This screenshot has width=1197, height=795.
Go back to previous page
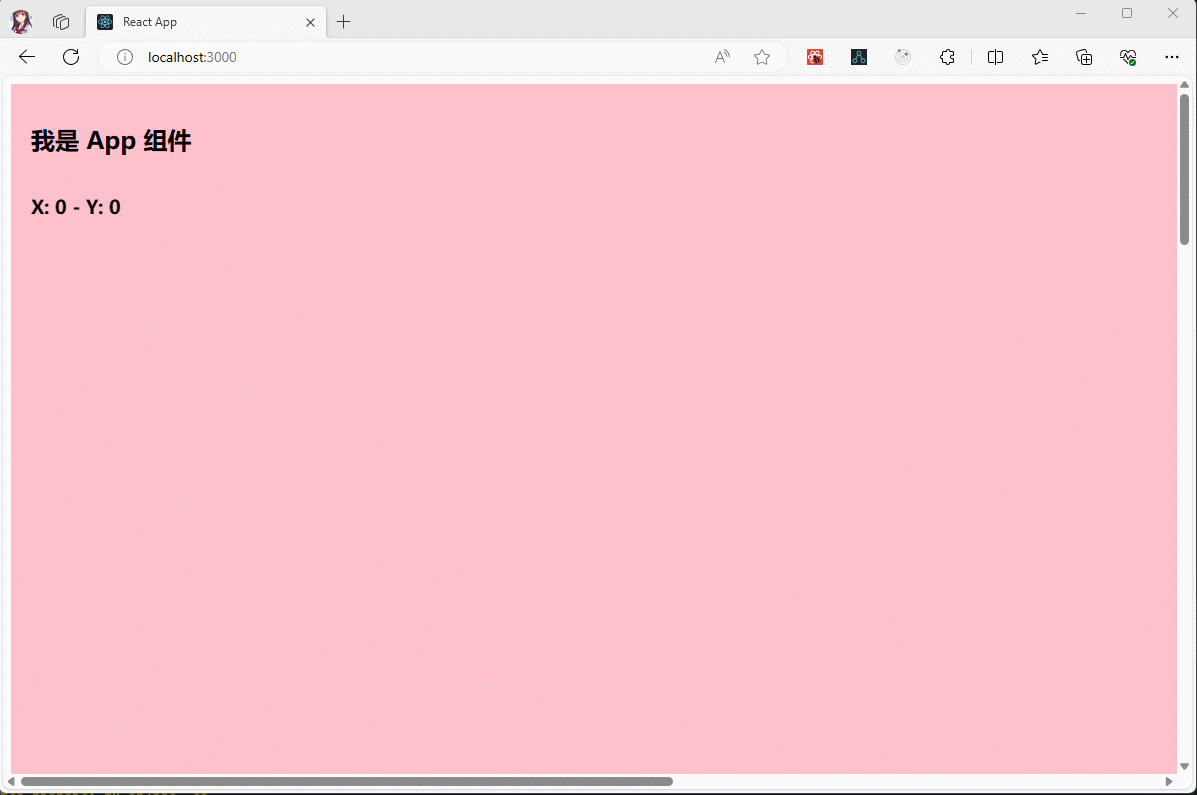[x=27, y=57]
